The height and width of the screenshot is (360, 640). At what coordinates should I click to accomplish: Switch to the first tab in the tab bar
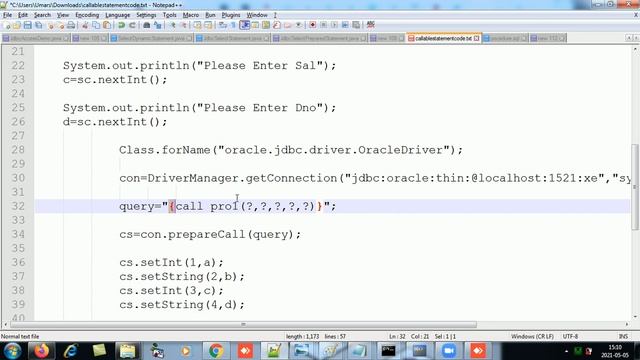pyautogui.click(x=36, y=38)
